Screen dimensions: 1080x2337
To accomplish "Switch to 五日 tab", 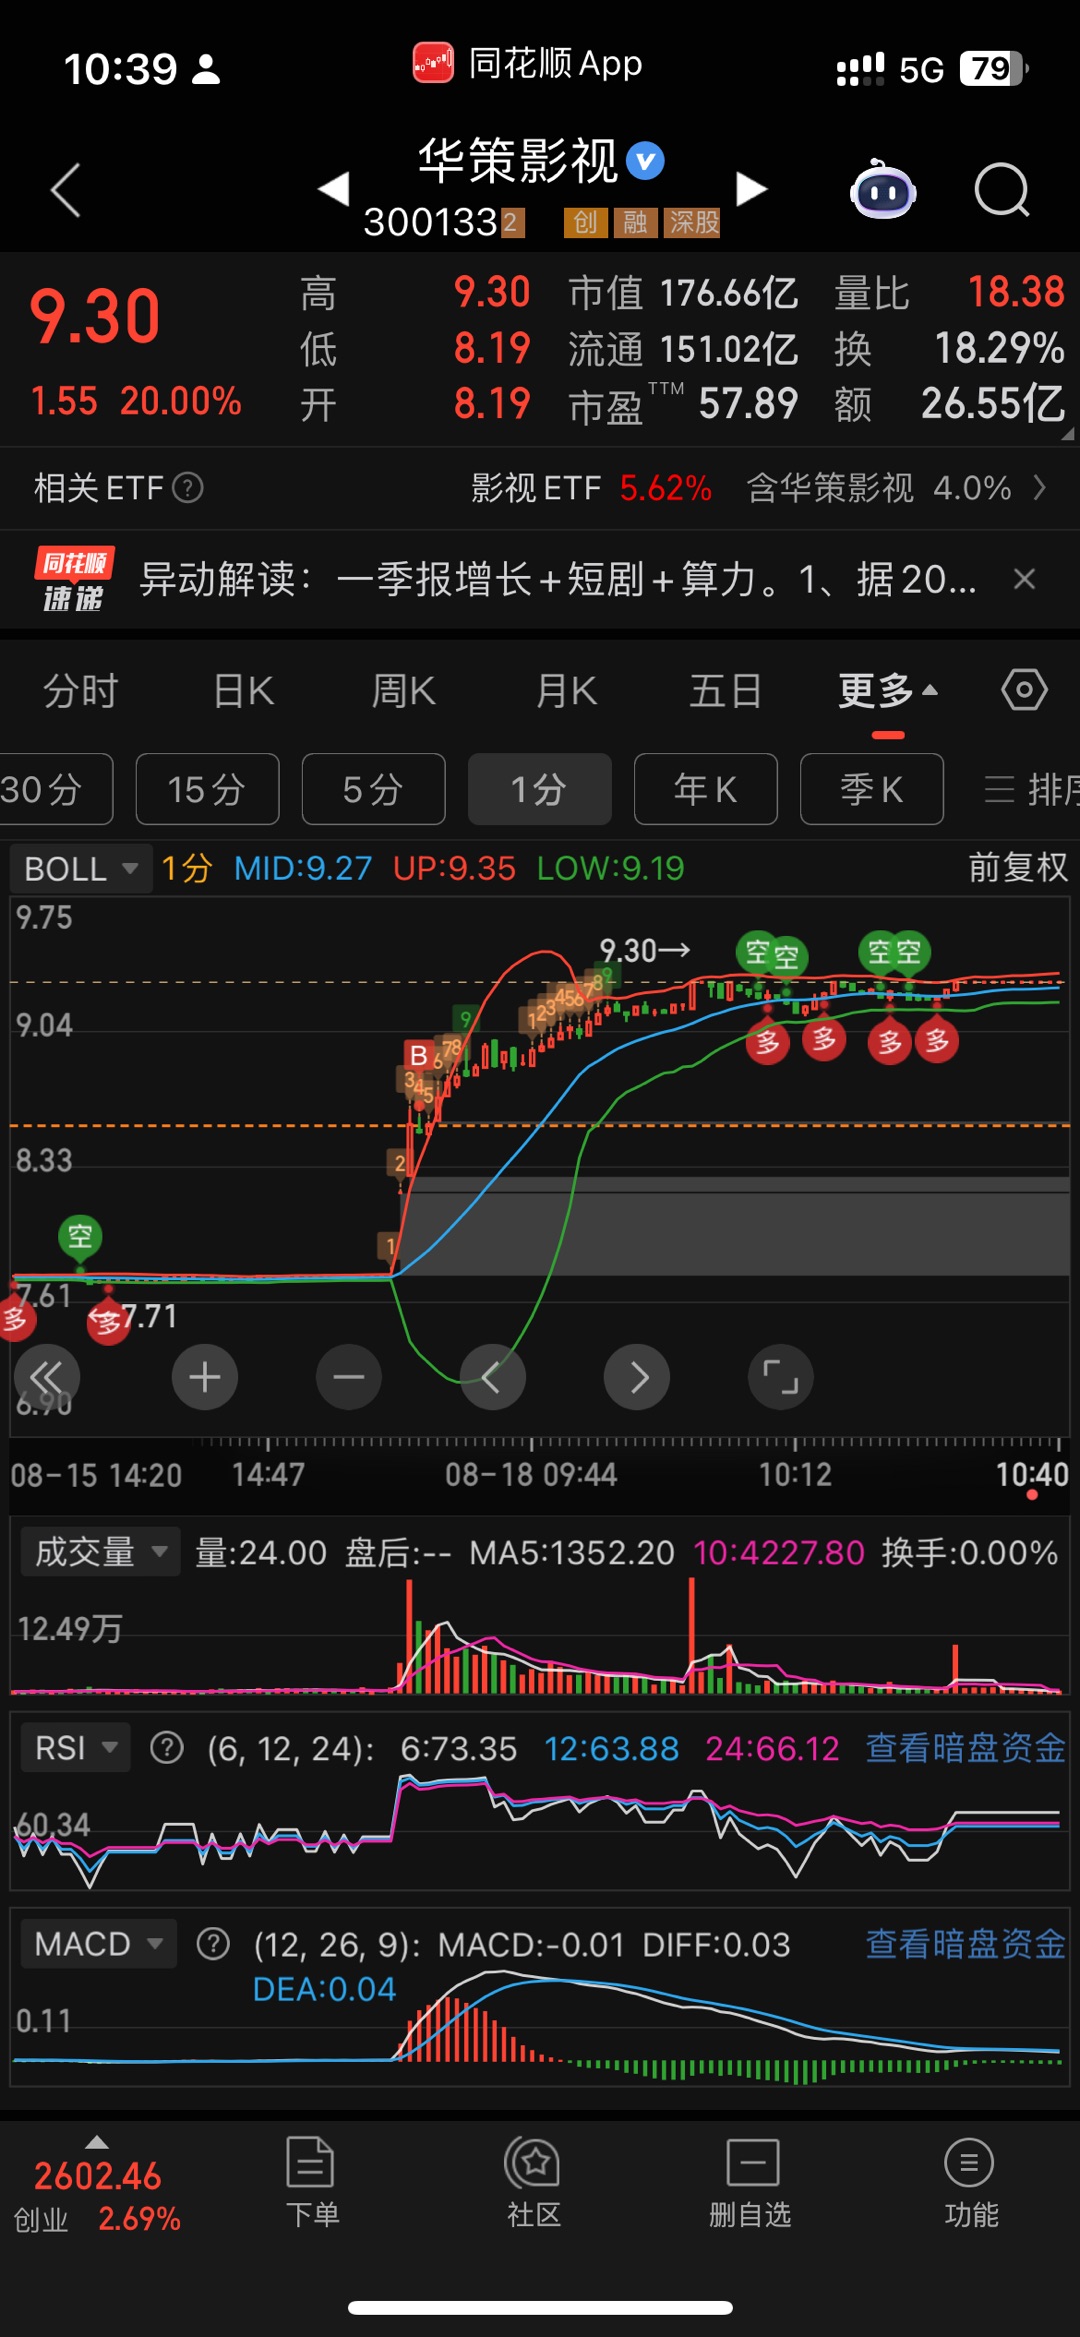I will click(726, 691).
